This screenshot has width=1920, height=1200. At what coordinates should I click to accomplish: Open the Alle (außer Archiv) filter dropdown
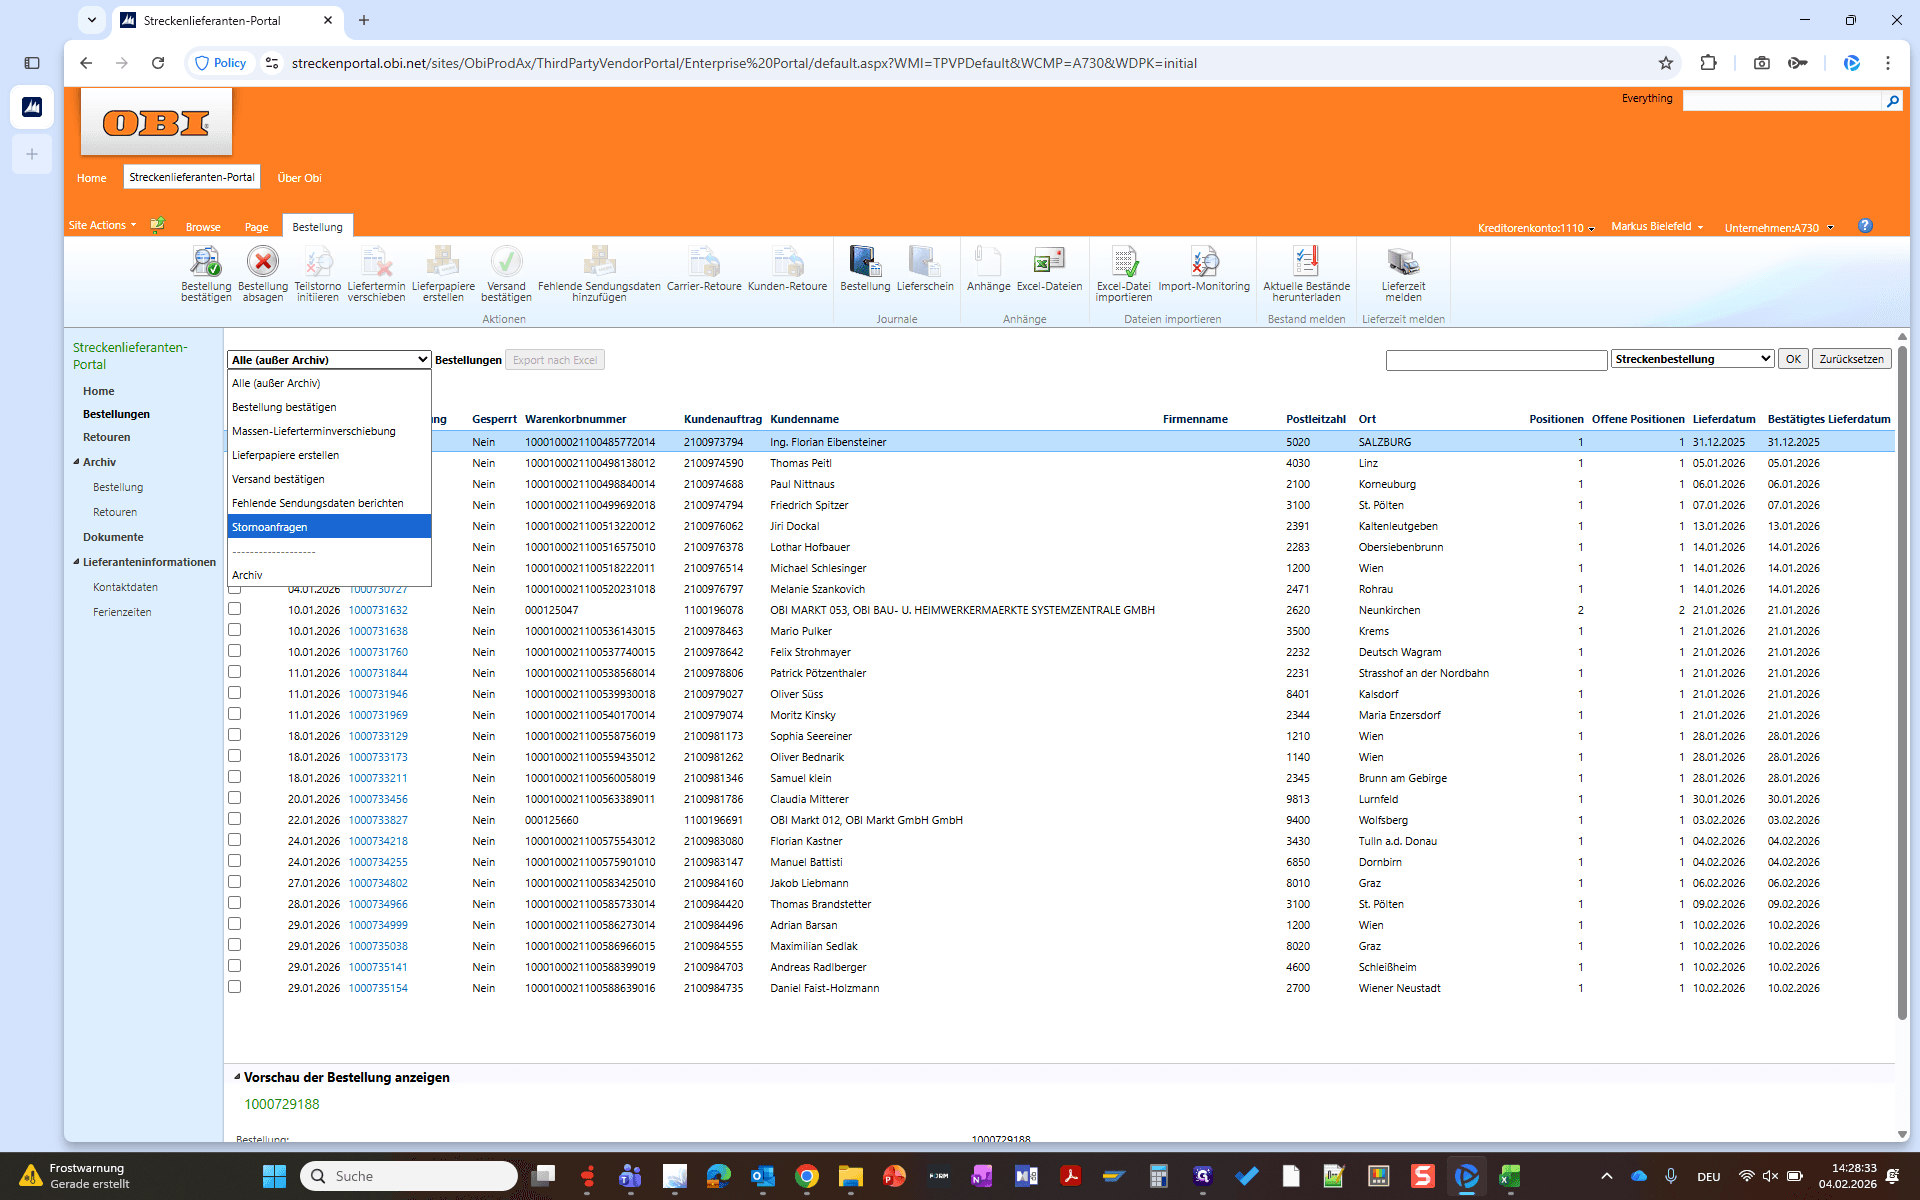pos(329,360)
